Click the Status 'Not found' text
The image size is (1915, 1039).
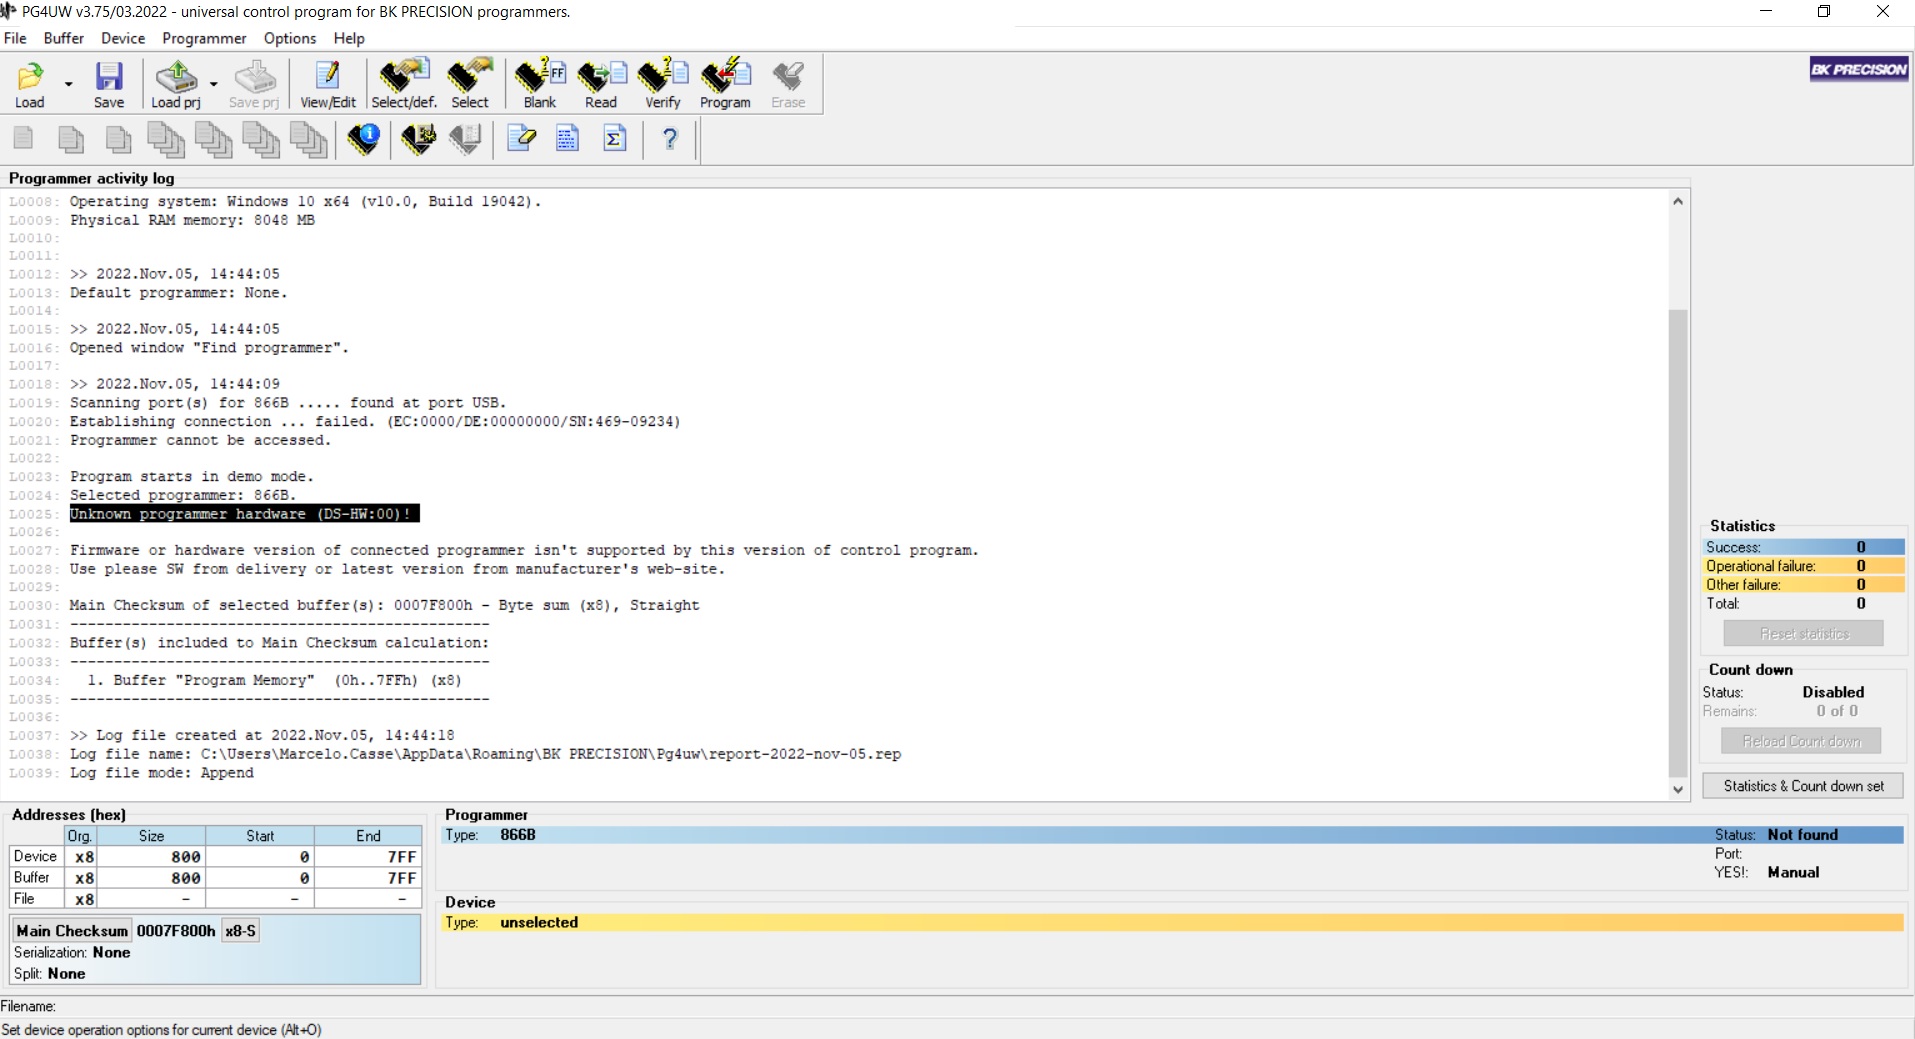tap(1803, 835)
